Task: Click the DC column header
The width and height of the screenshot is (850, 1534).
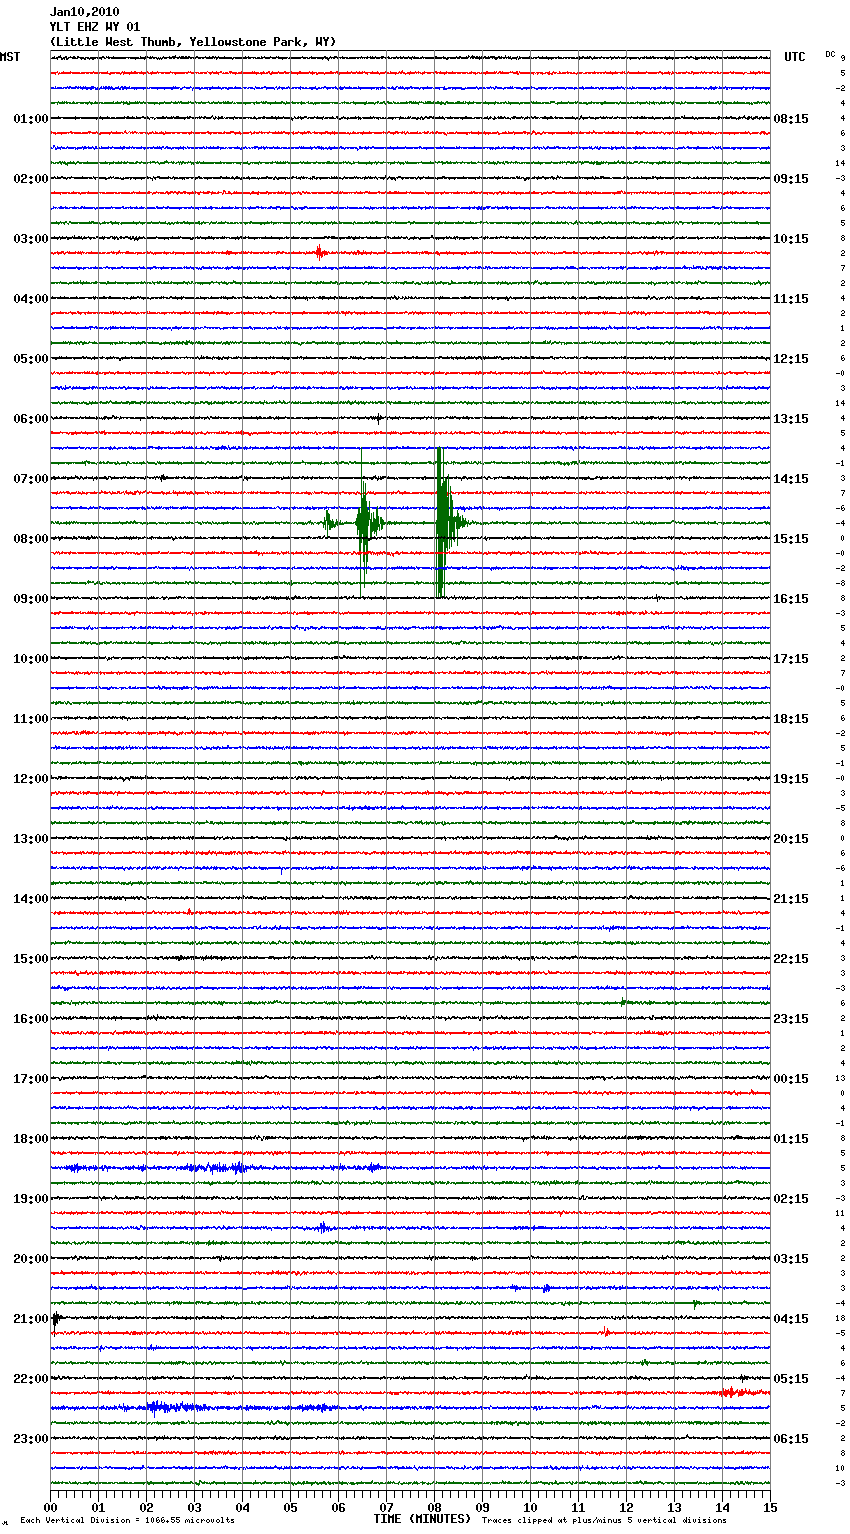Action: point(830,54)
